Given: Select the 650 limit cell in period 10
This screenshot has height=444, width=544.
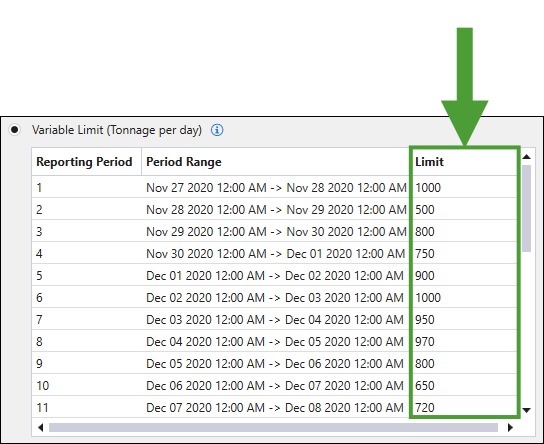Looking at the screenshot, I should click(464, 385).
